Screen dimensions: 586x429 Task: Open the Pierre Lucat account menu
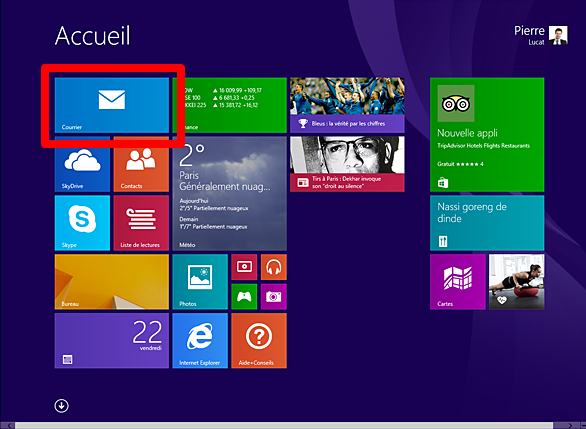click(x=541, y=36)
